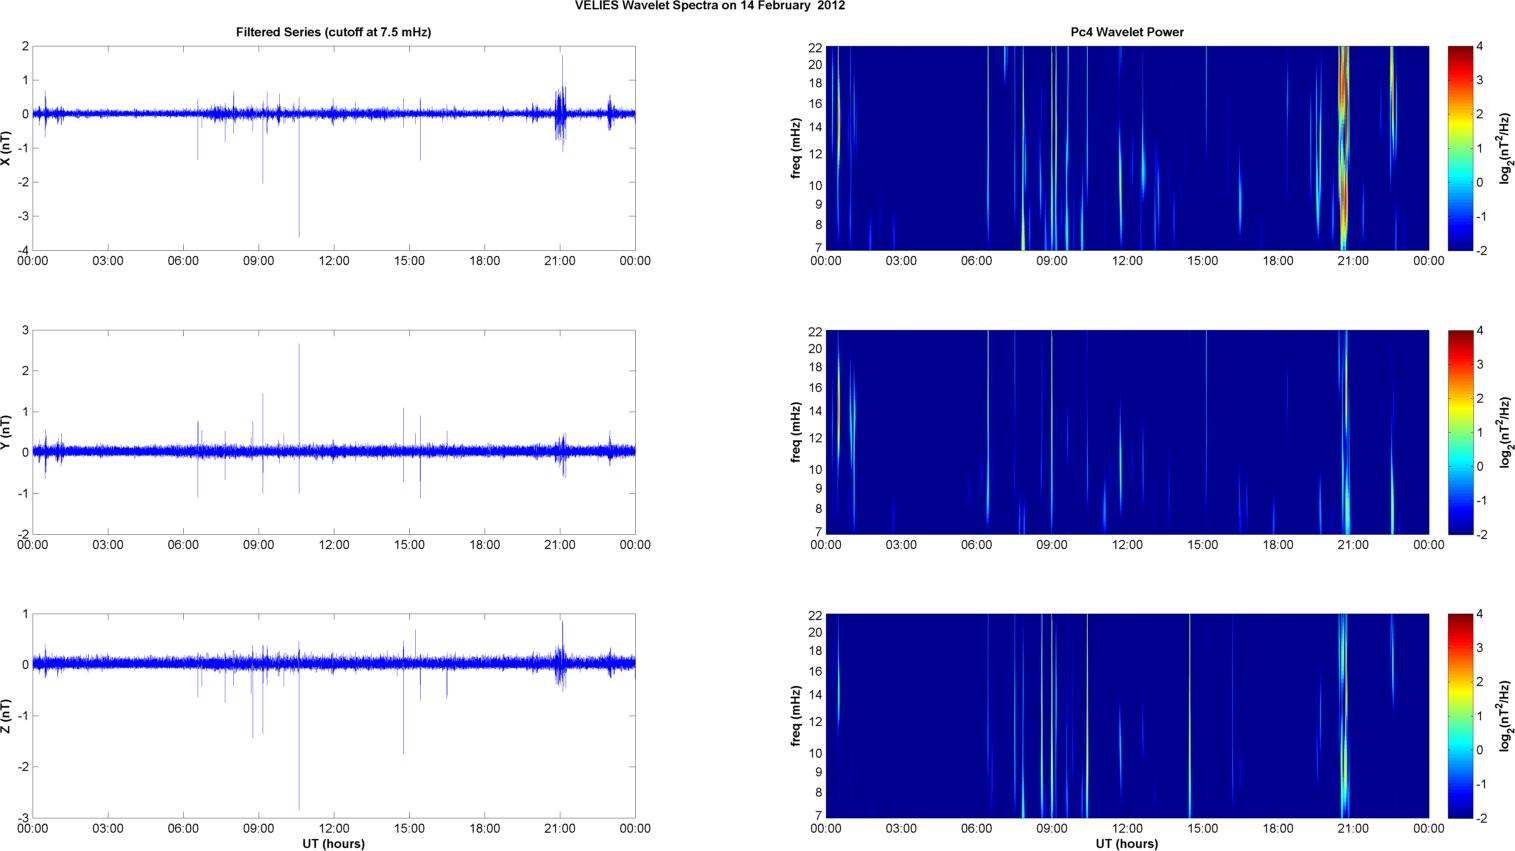Click inside the Z component filtered series plot
This screenshot has height=851, width=1515.
click(x=334, y=716)
